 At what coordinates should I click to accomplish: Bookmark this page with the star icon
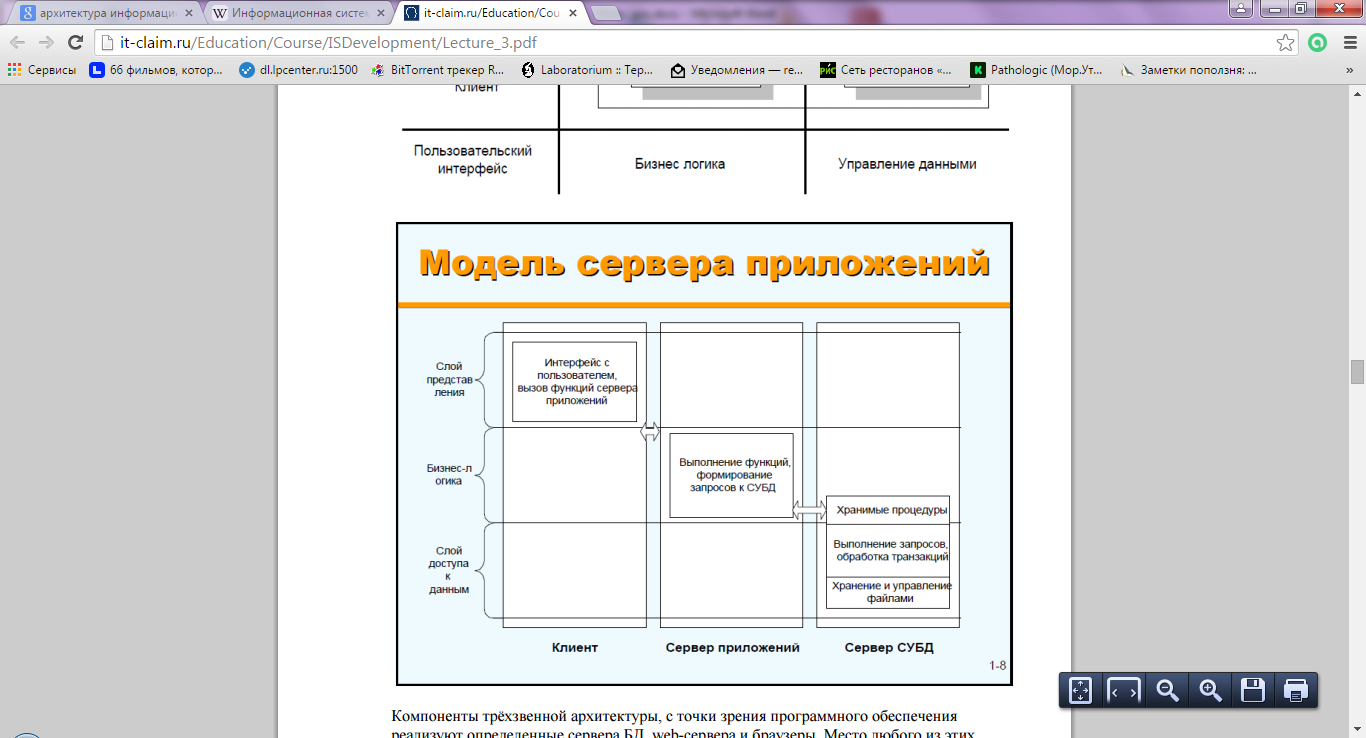tap(1285, 43)
